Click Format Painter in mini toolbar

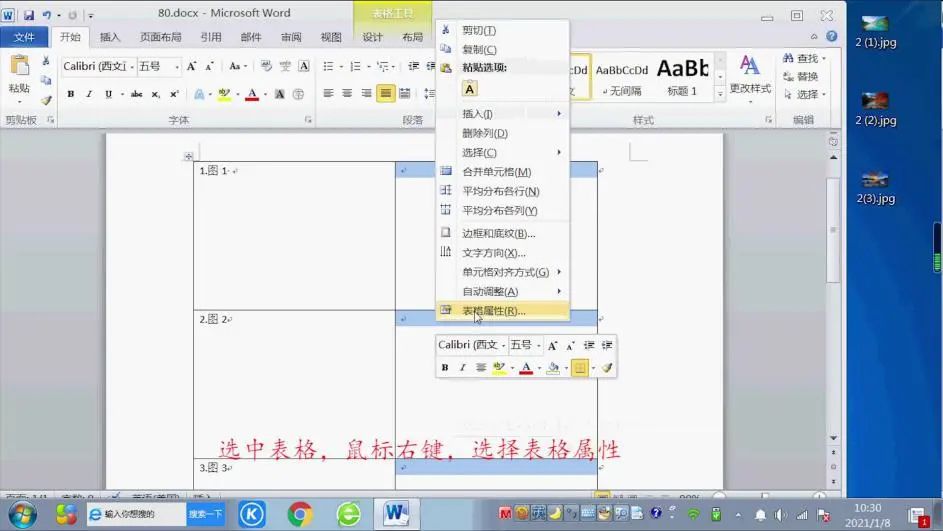point(607,367)
